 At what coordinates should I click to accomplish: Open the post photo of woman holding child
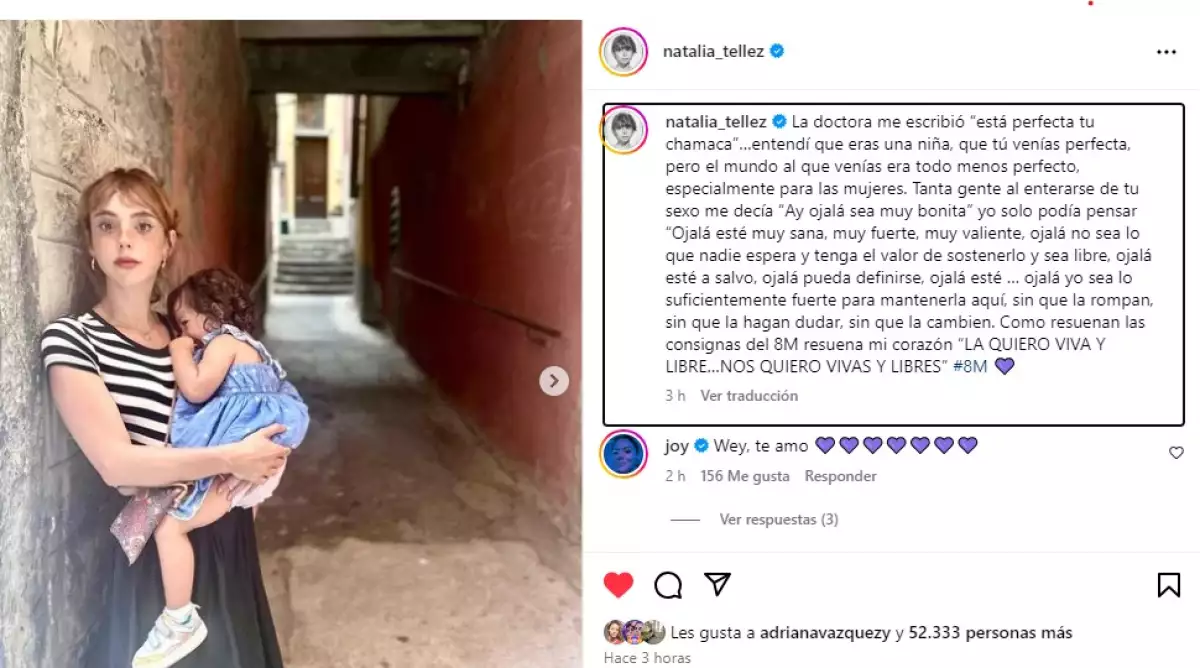[x=291, y=343]
